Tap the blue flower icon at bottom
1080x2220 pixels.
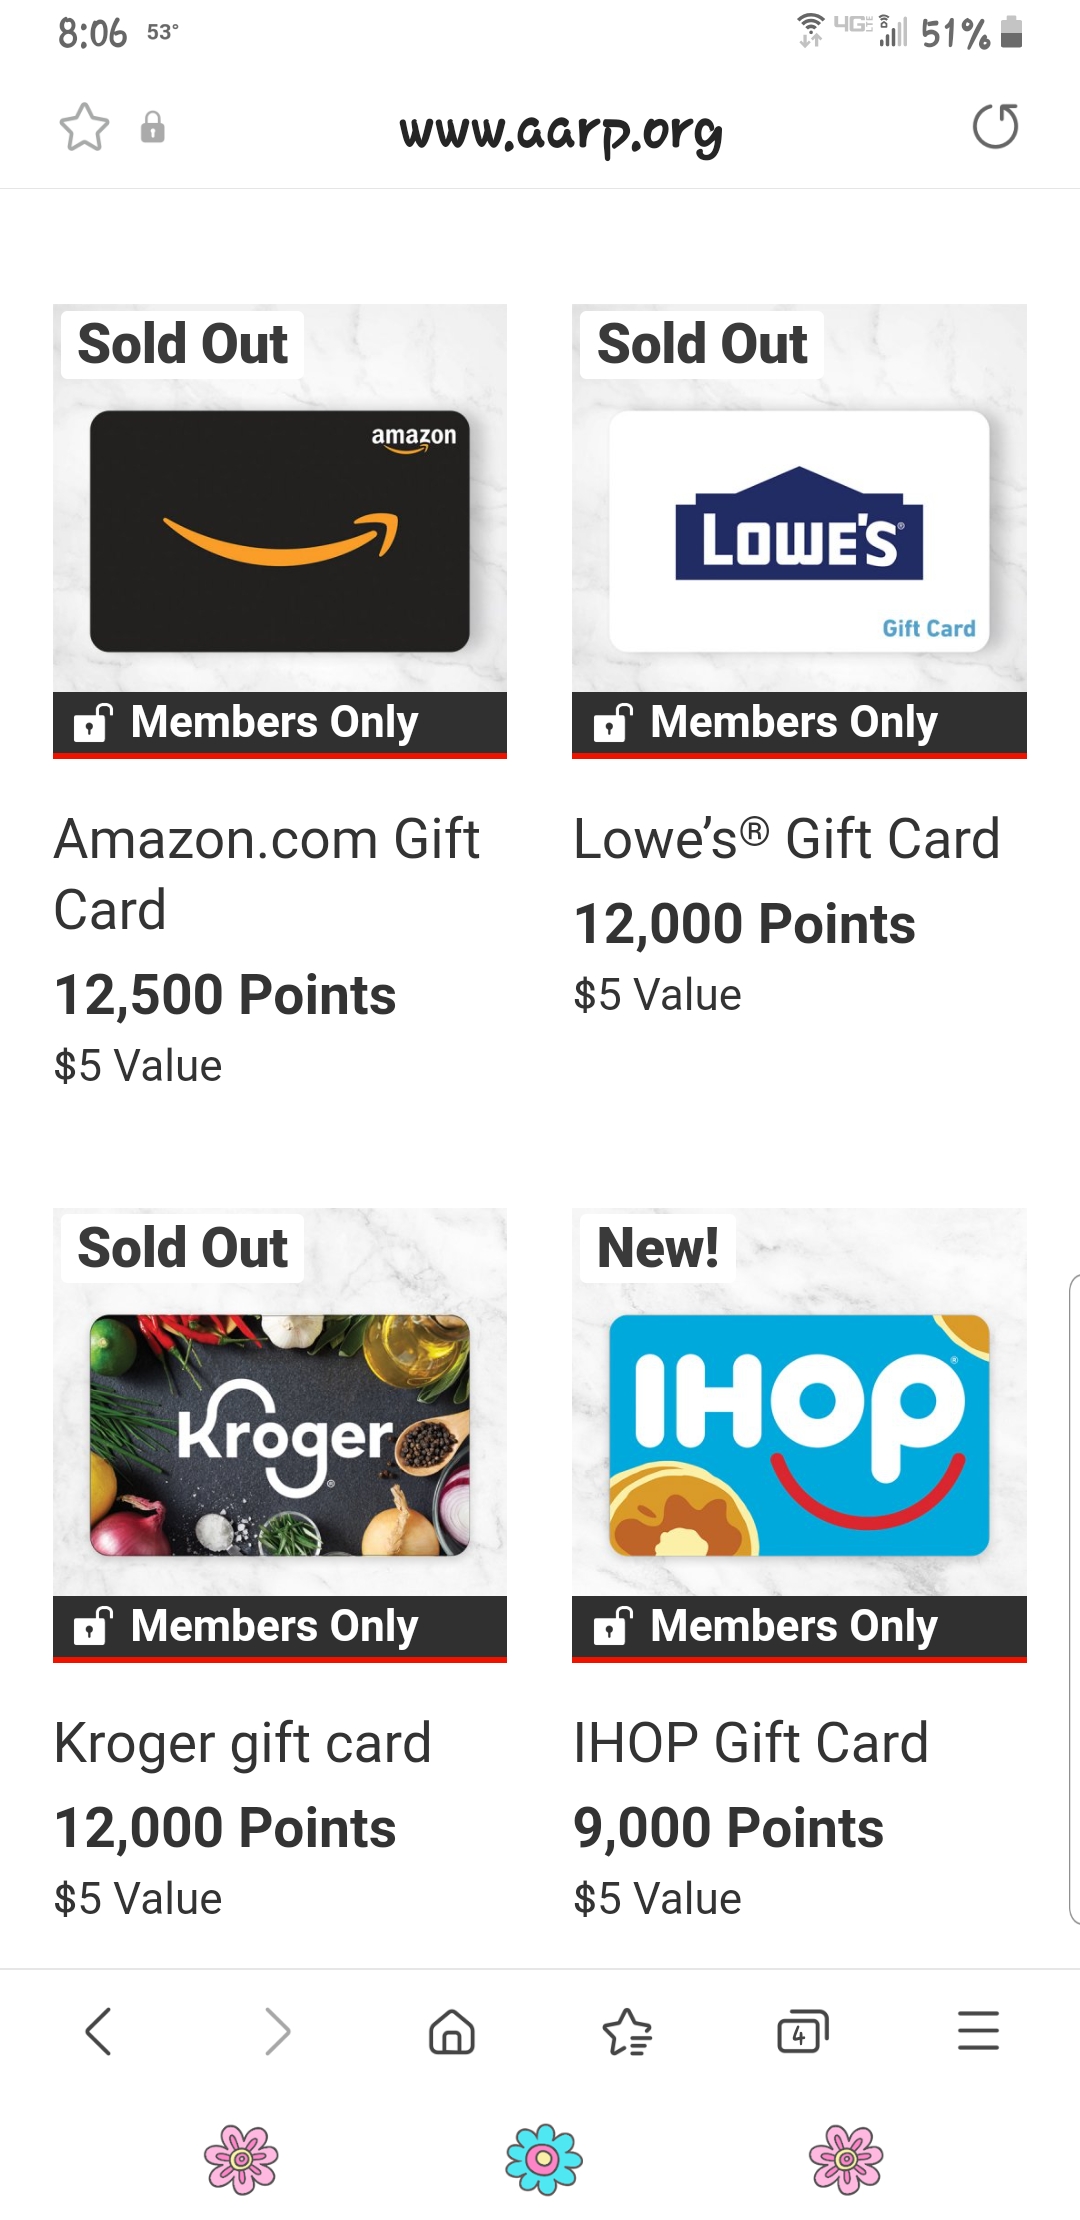[543, 2159]
